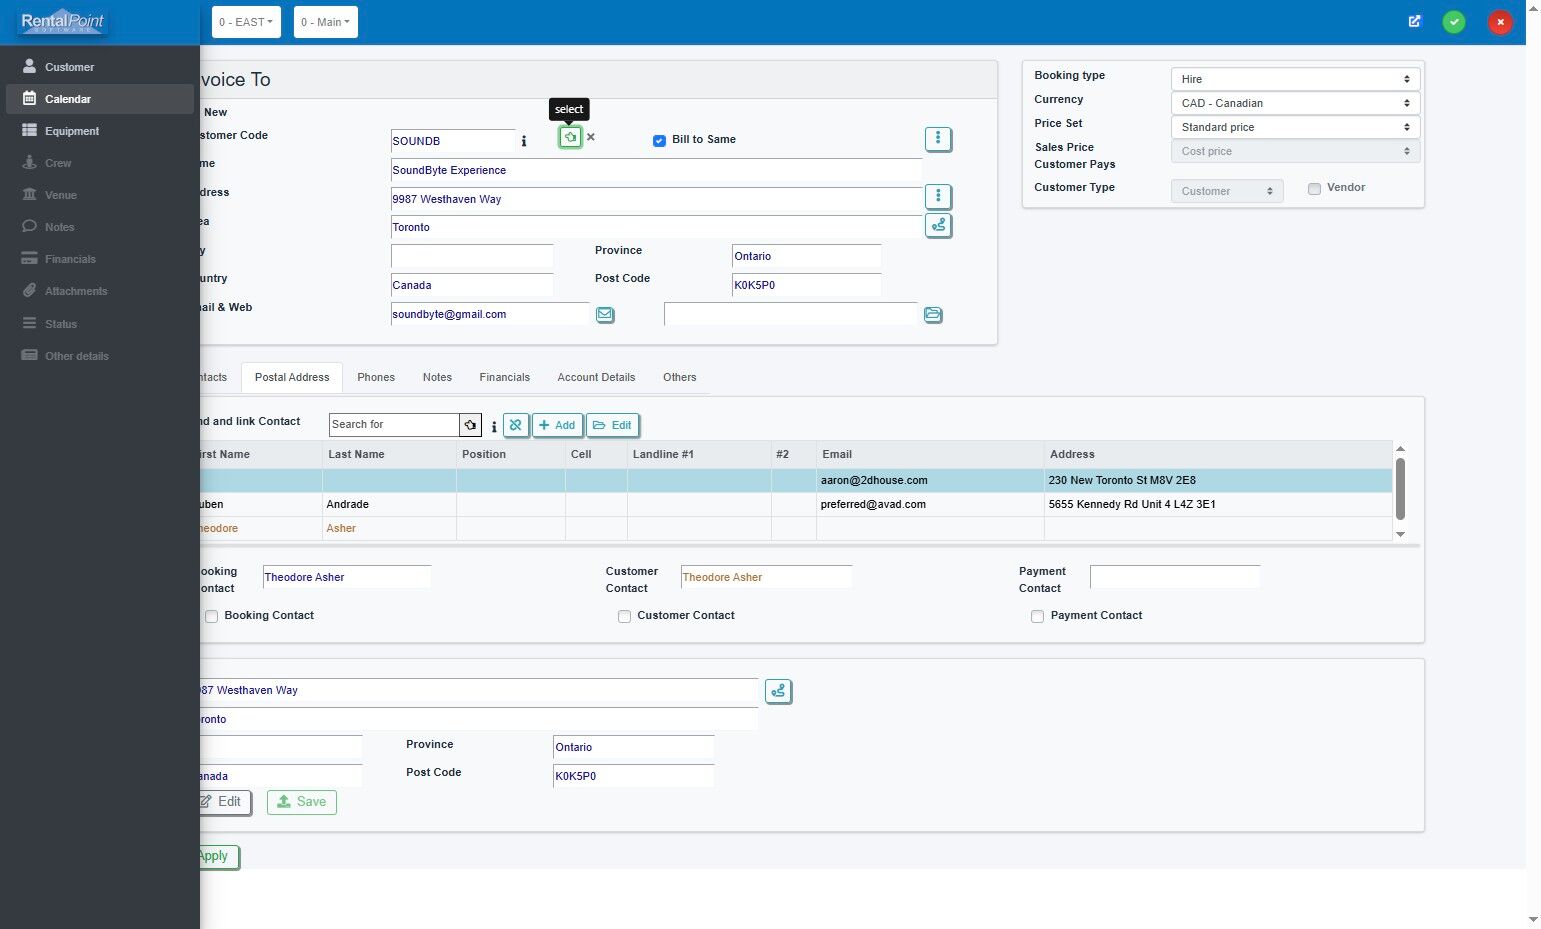
Task: Open the Account Details tab
Action: [596, 377]
